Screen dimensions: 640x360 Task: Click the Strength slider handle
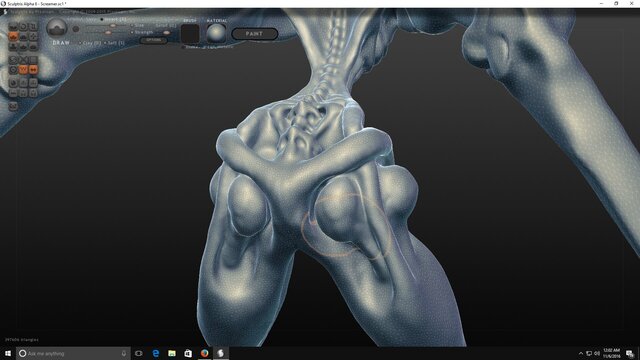pyautogui.click(x=108, y=33)
